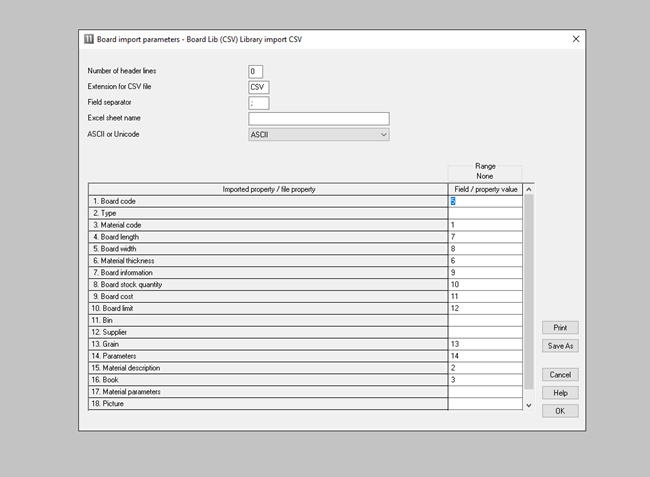
Task: Open the ASCII or Unicode dropdown
Action: point(318,134)
